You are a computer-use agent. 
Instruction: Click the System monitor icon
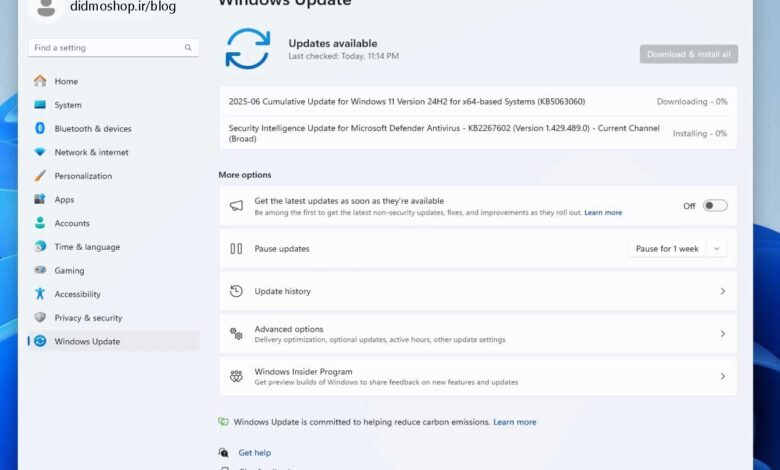pos(40,104)
